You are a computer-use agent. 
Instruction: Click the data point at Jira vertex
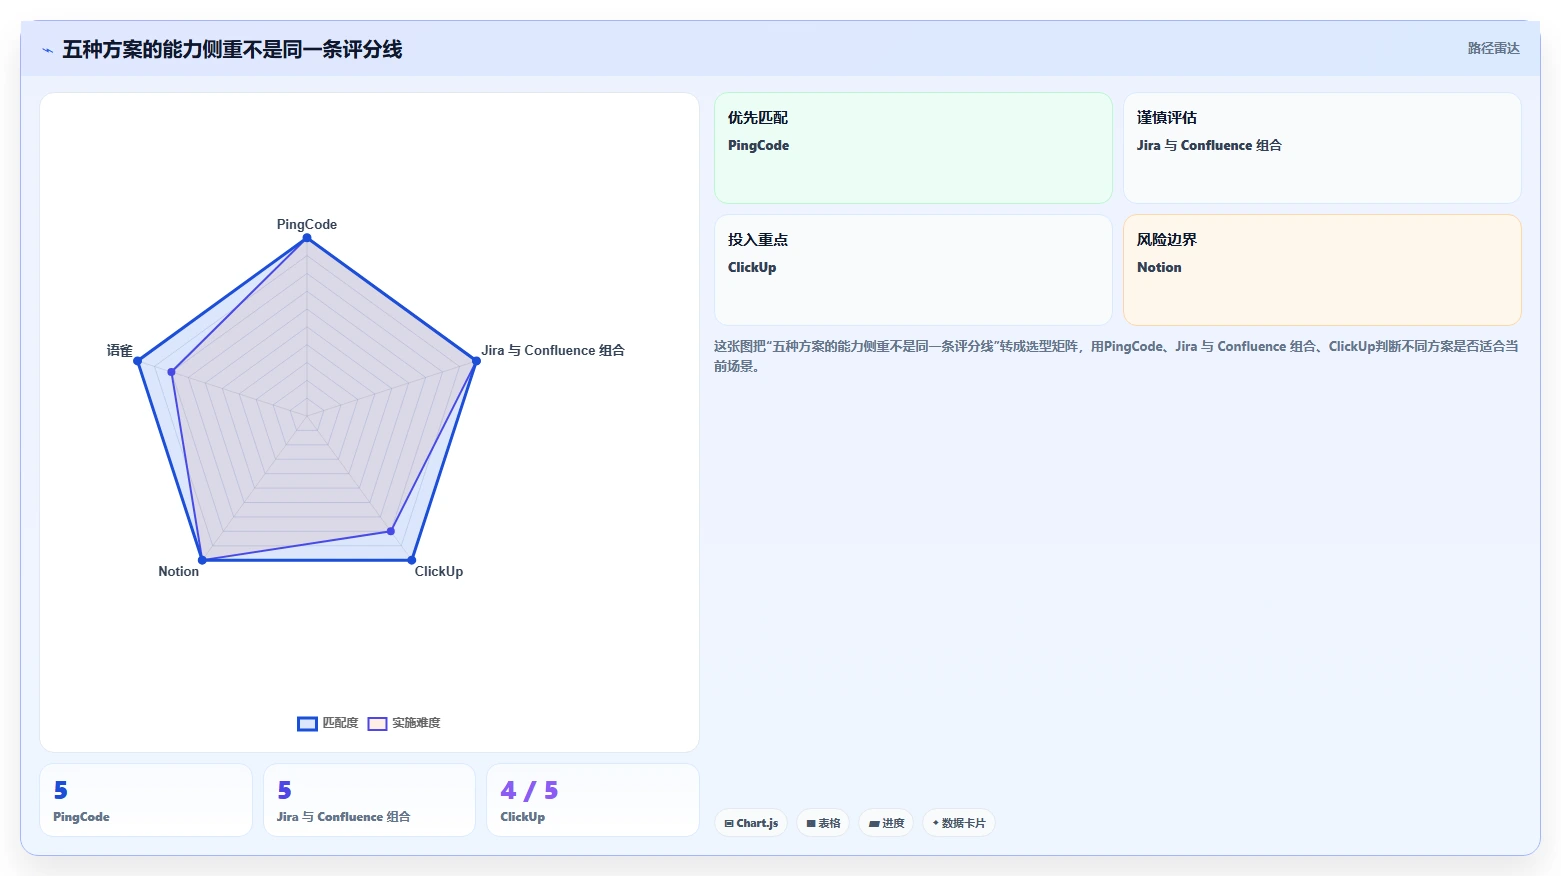coord(476,361)
